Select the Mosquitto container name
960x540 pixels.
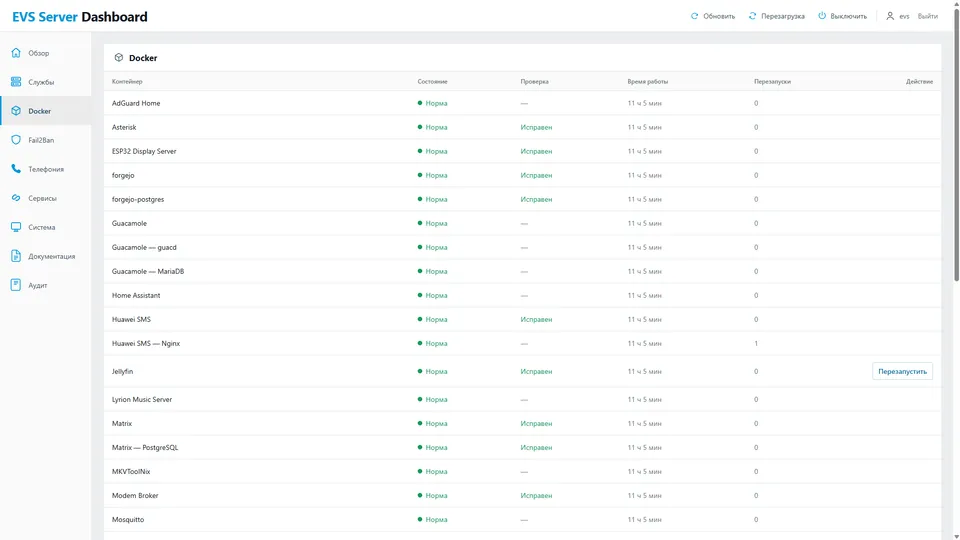[x=128, y=519]
